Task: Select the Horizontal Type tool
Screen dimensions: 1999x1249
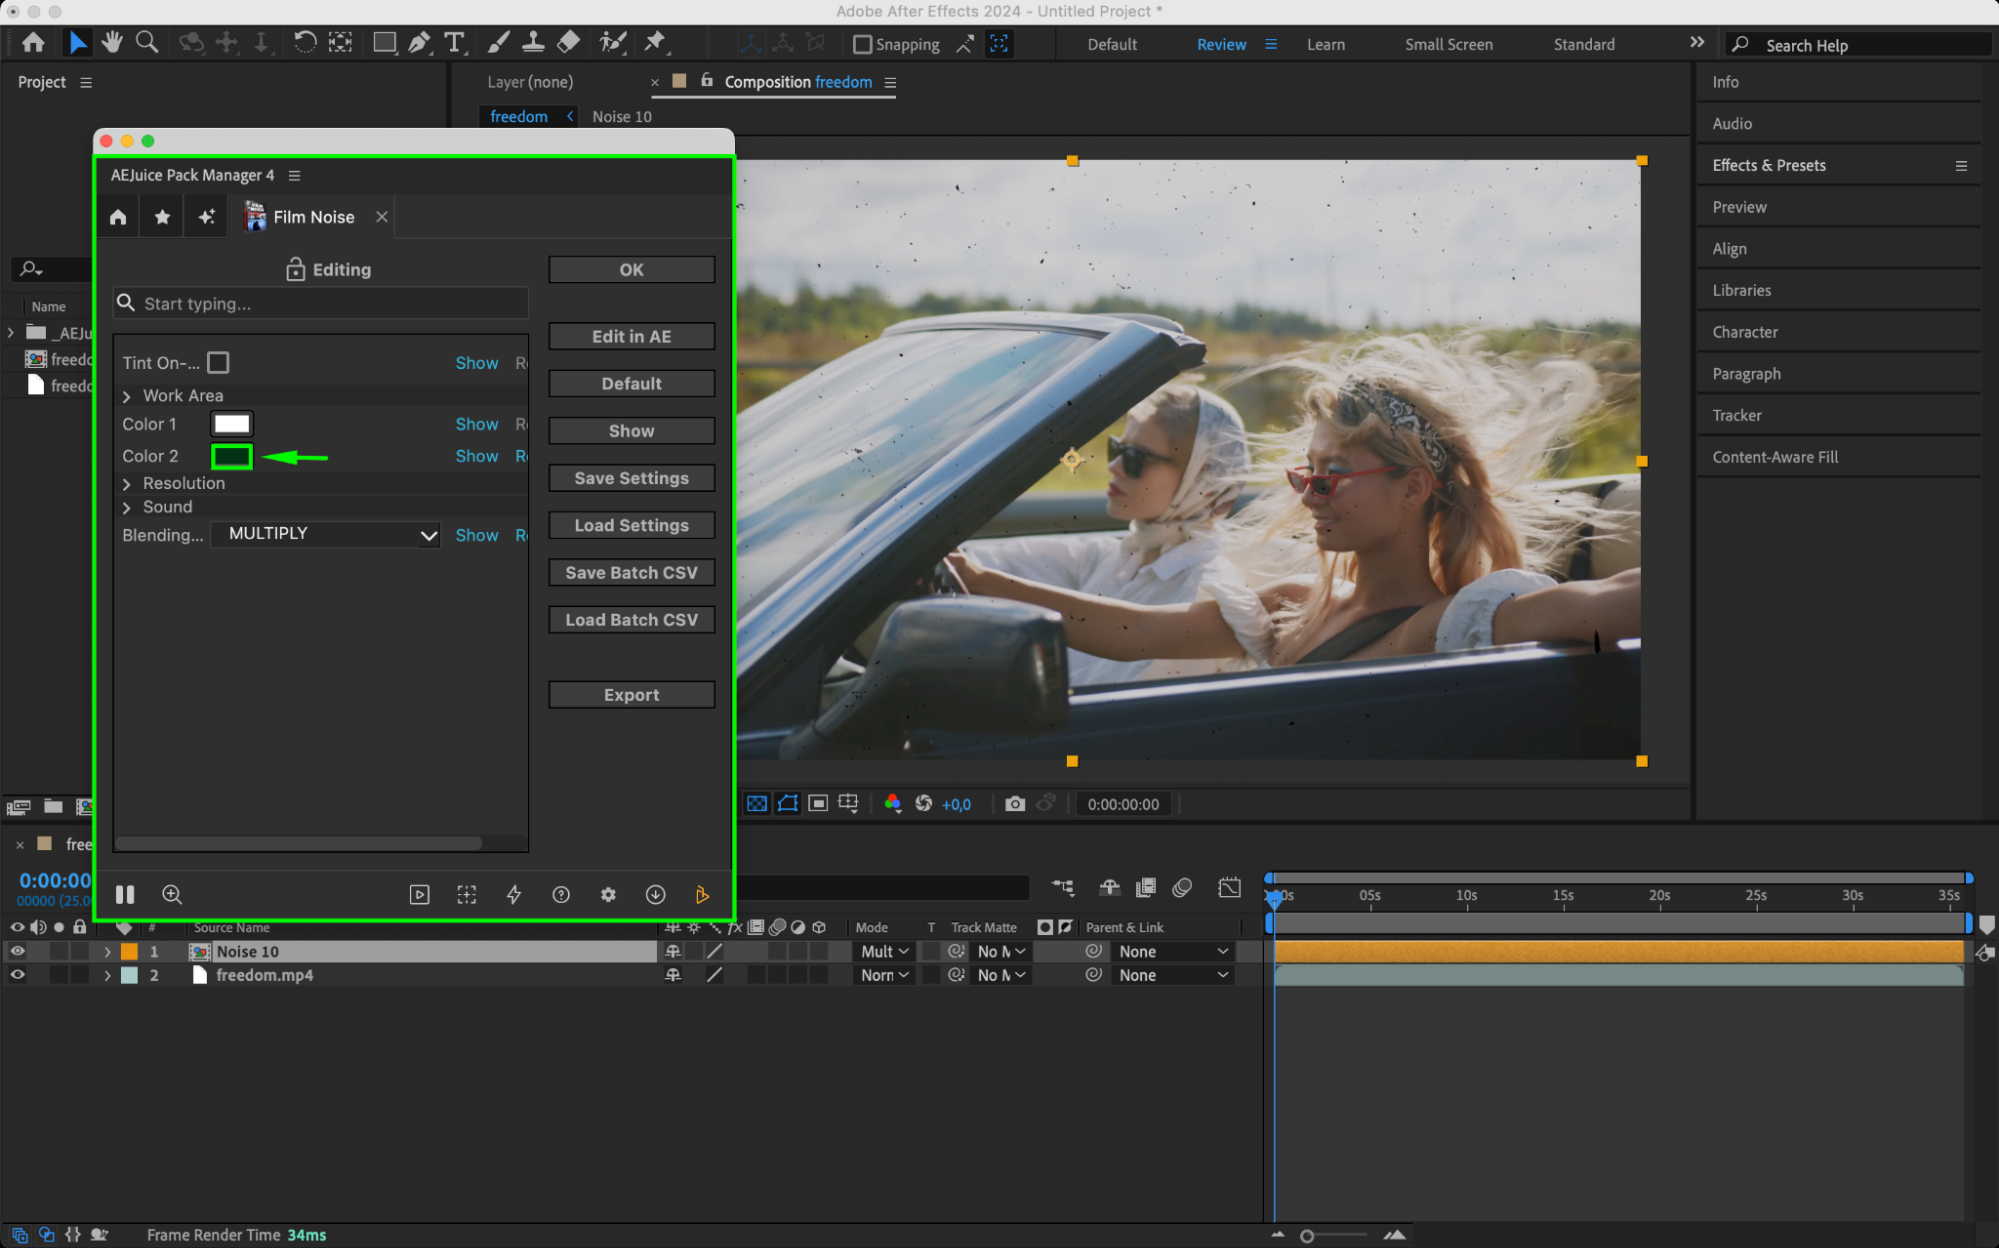Action: tap(454, 42)
